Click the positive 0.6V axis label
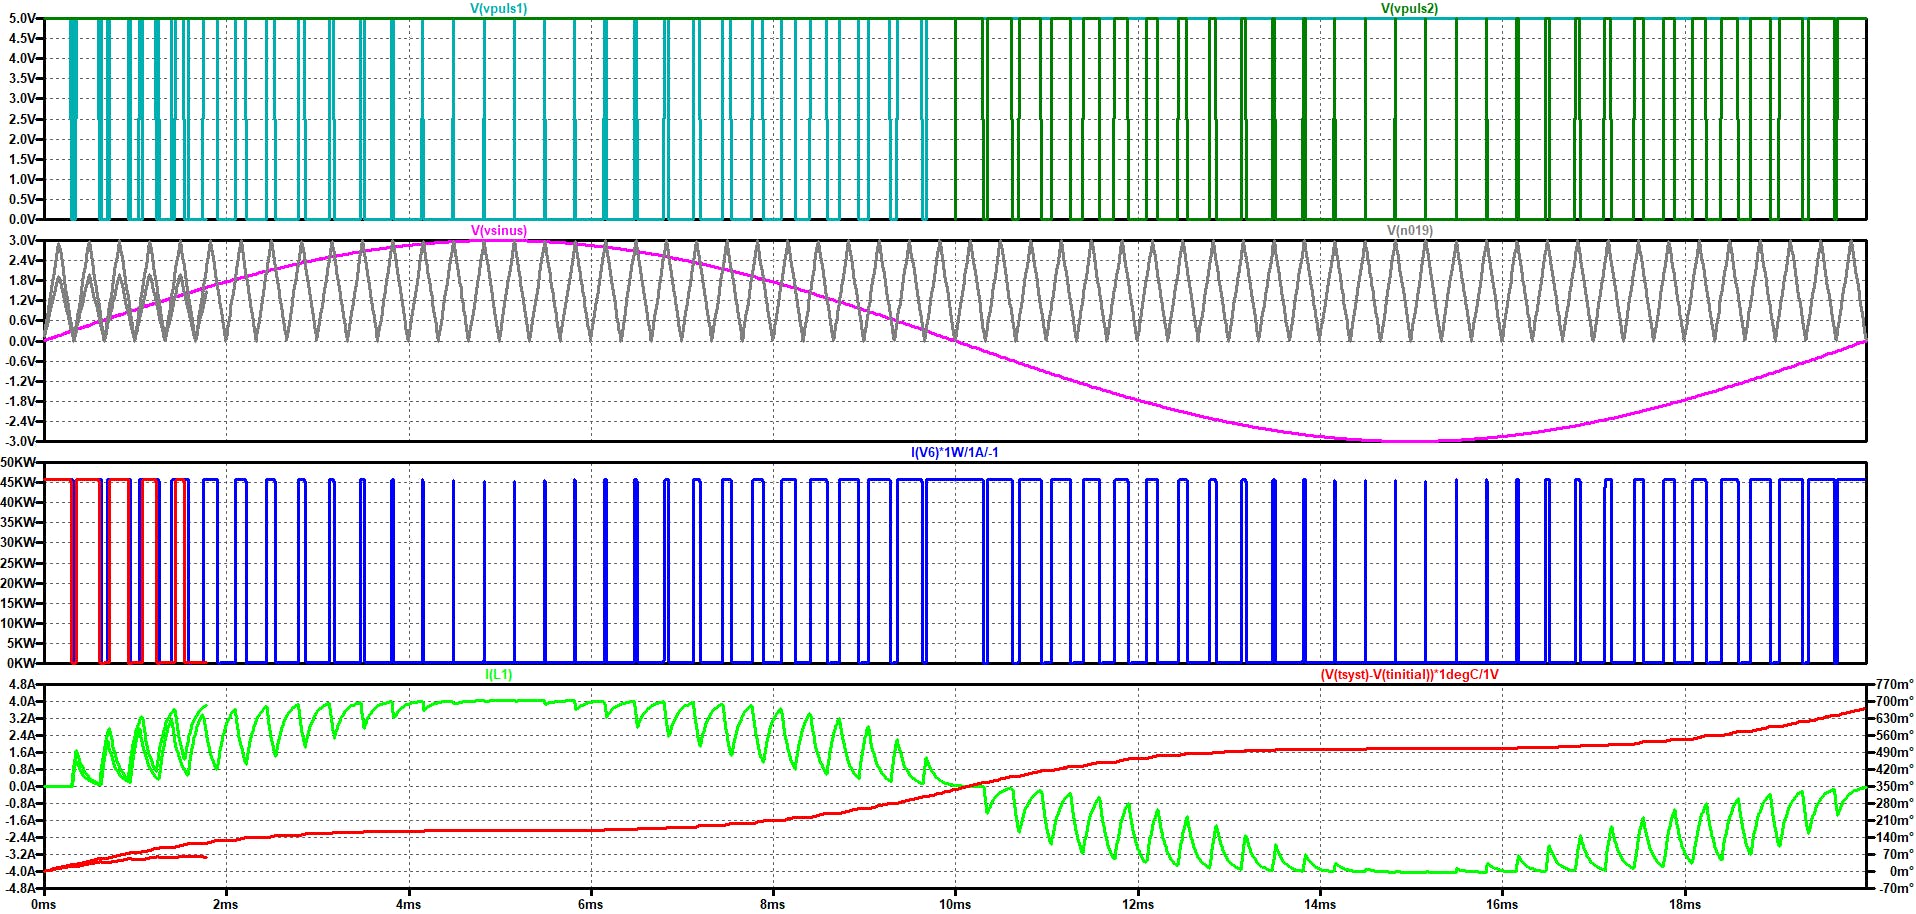1916x914 pixels. point(22,320)
